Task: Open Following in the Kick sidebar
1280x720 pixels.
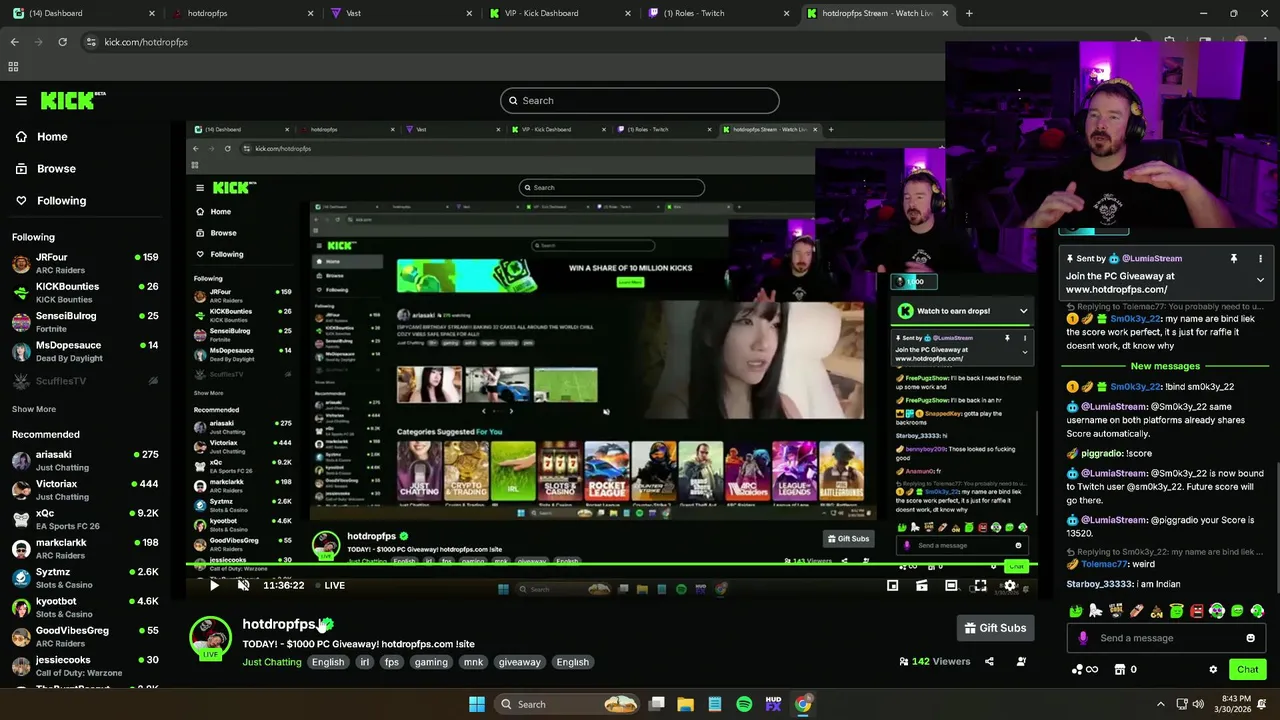Action: 61,201
